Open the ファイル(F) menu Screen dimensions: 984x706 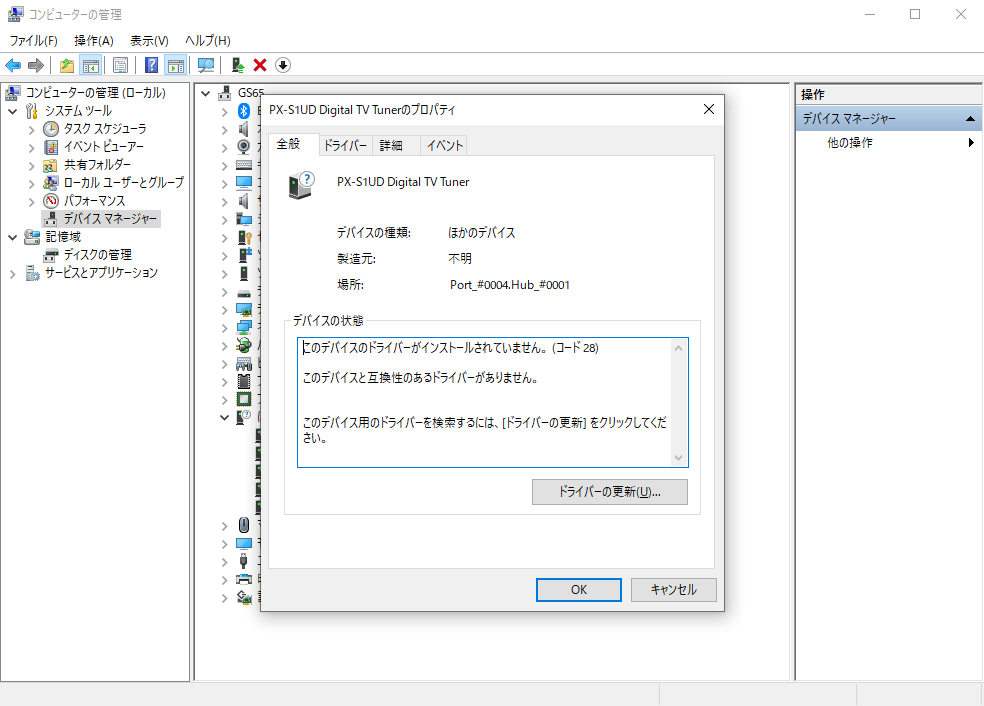click(x=33, y=41)
